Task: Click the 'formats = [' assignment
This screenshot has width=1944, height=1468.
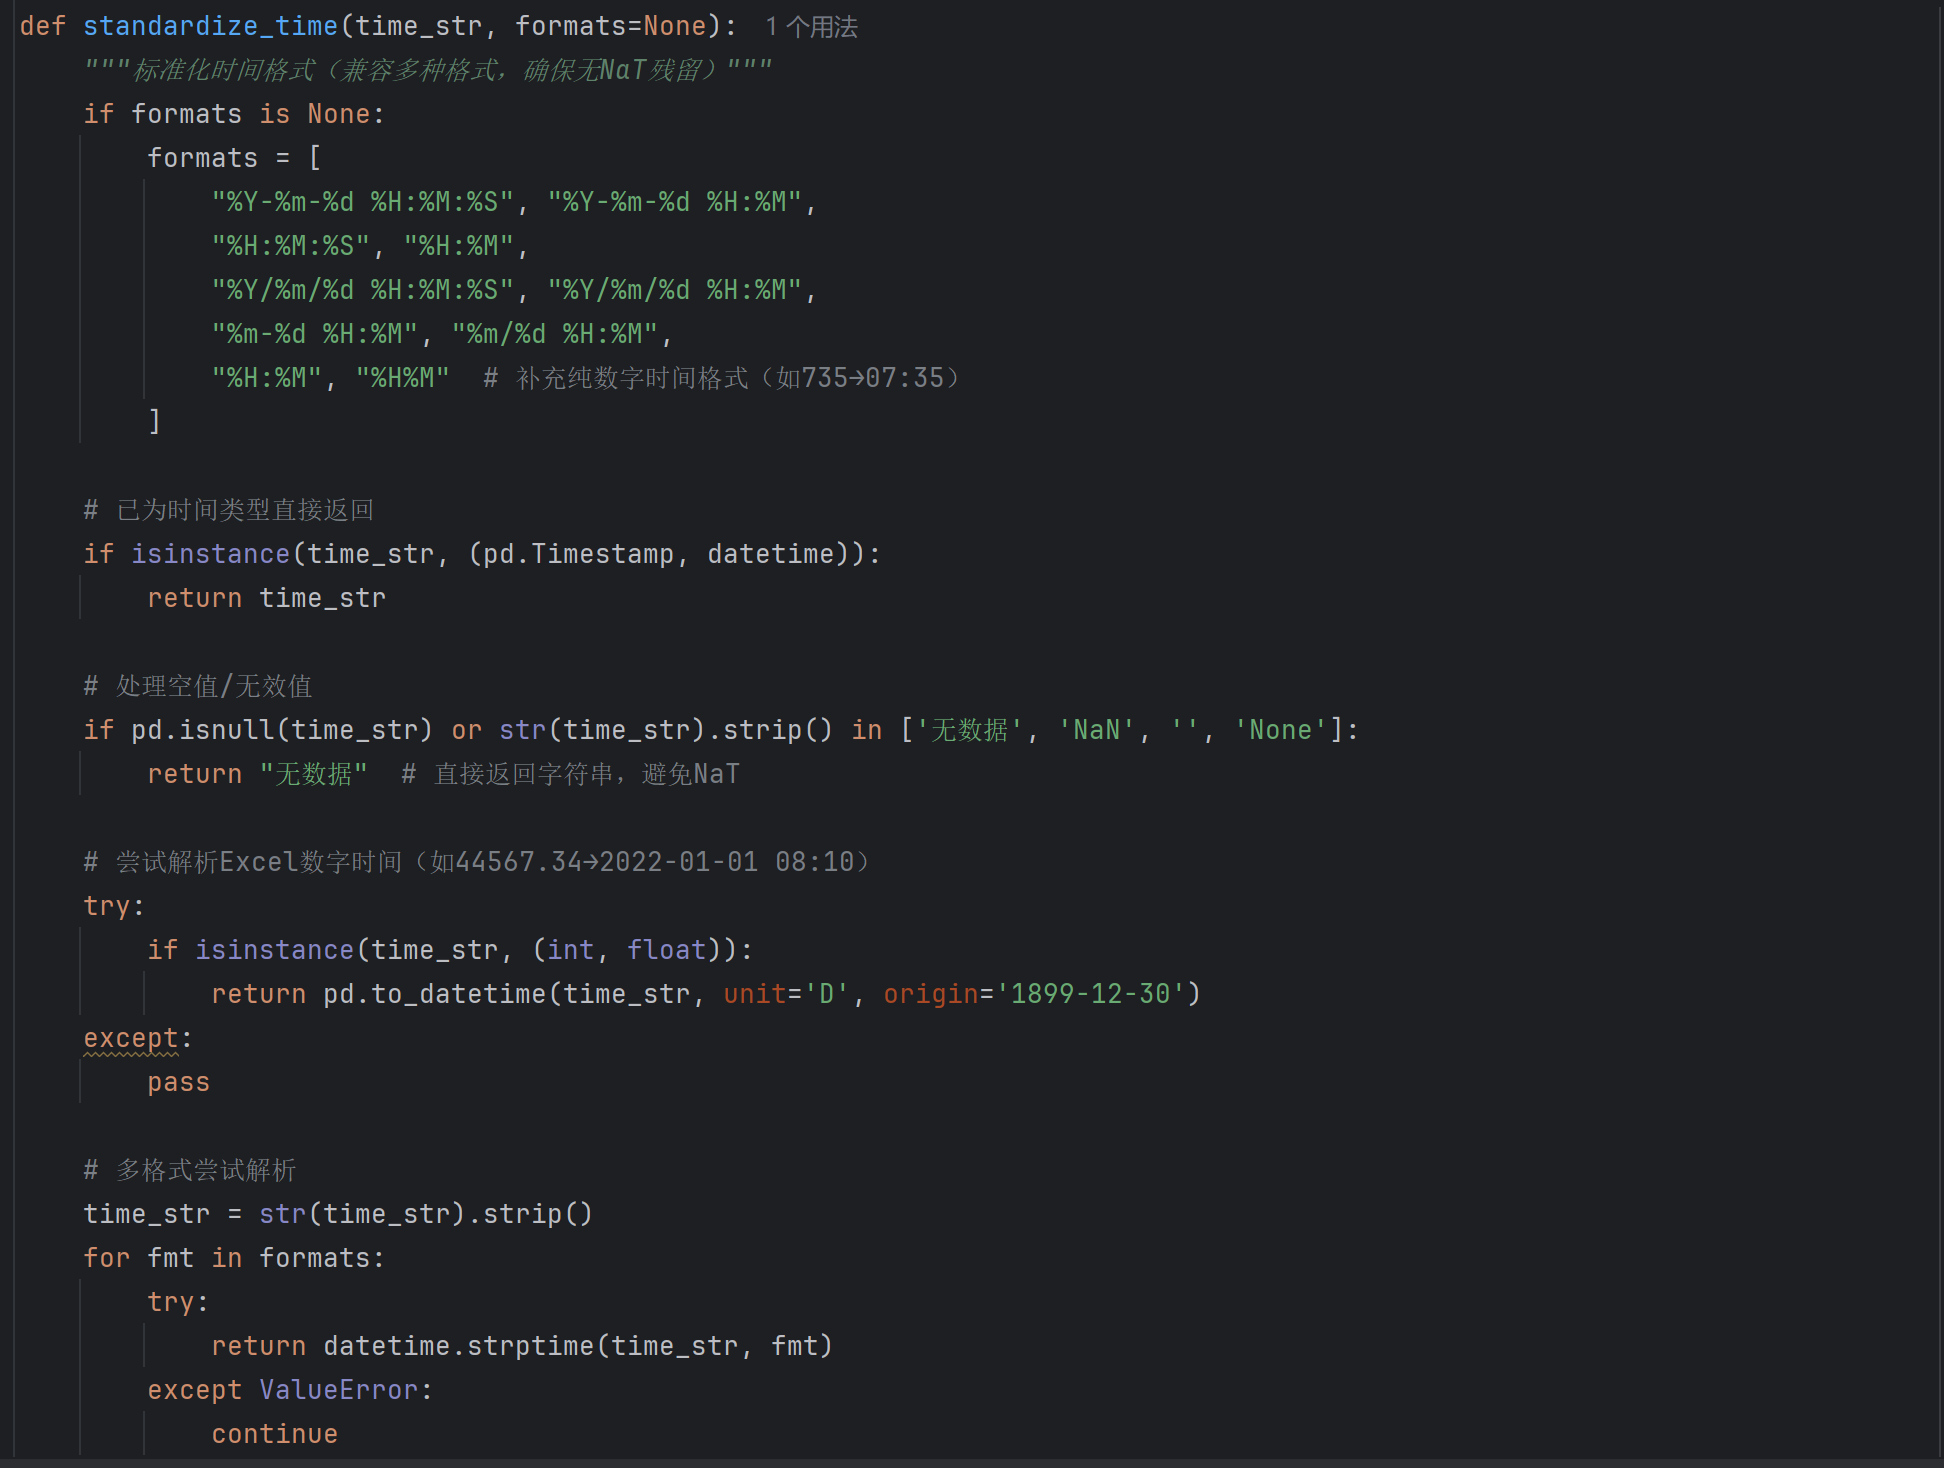Action: coord(234,158)
